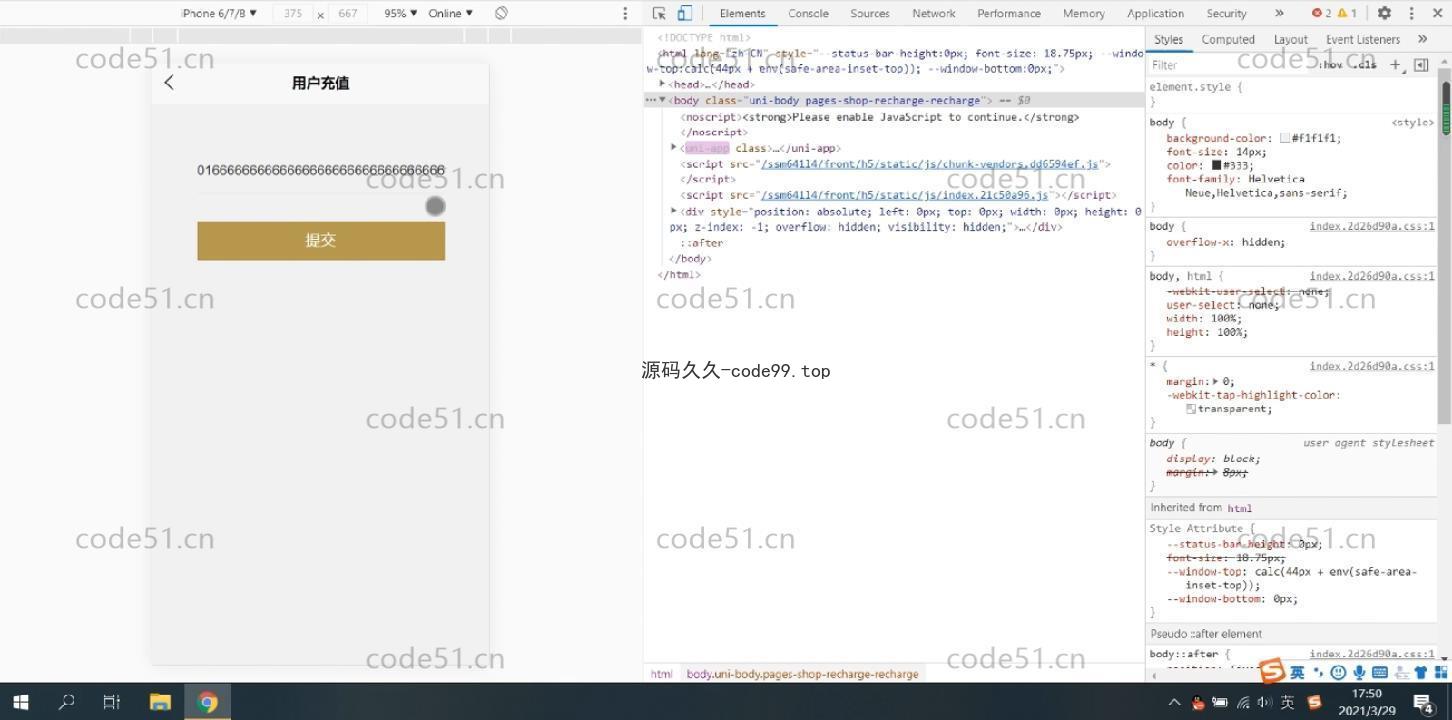Select body.uni-body breadcrumb item

coord(802,674)
